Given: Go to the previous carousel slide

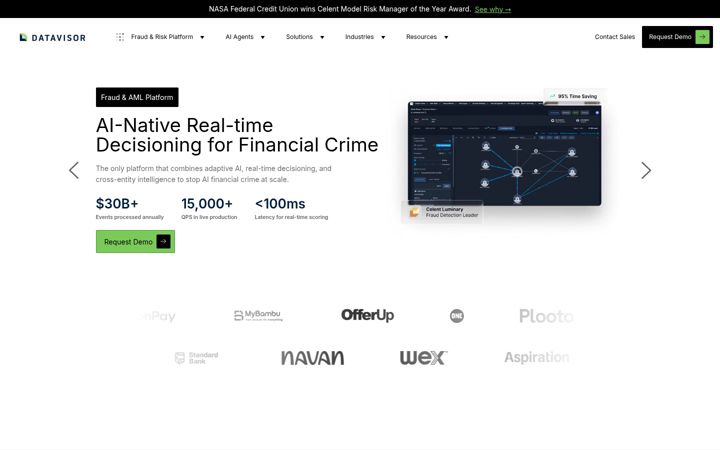Looking at the screenshot, I should tap(74, 170).
